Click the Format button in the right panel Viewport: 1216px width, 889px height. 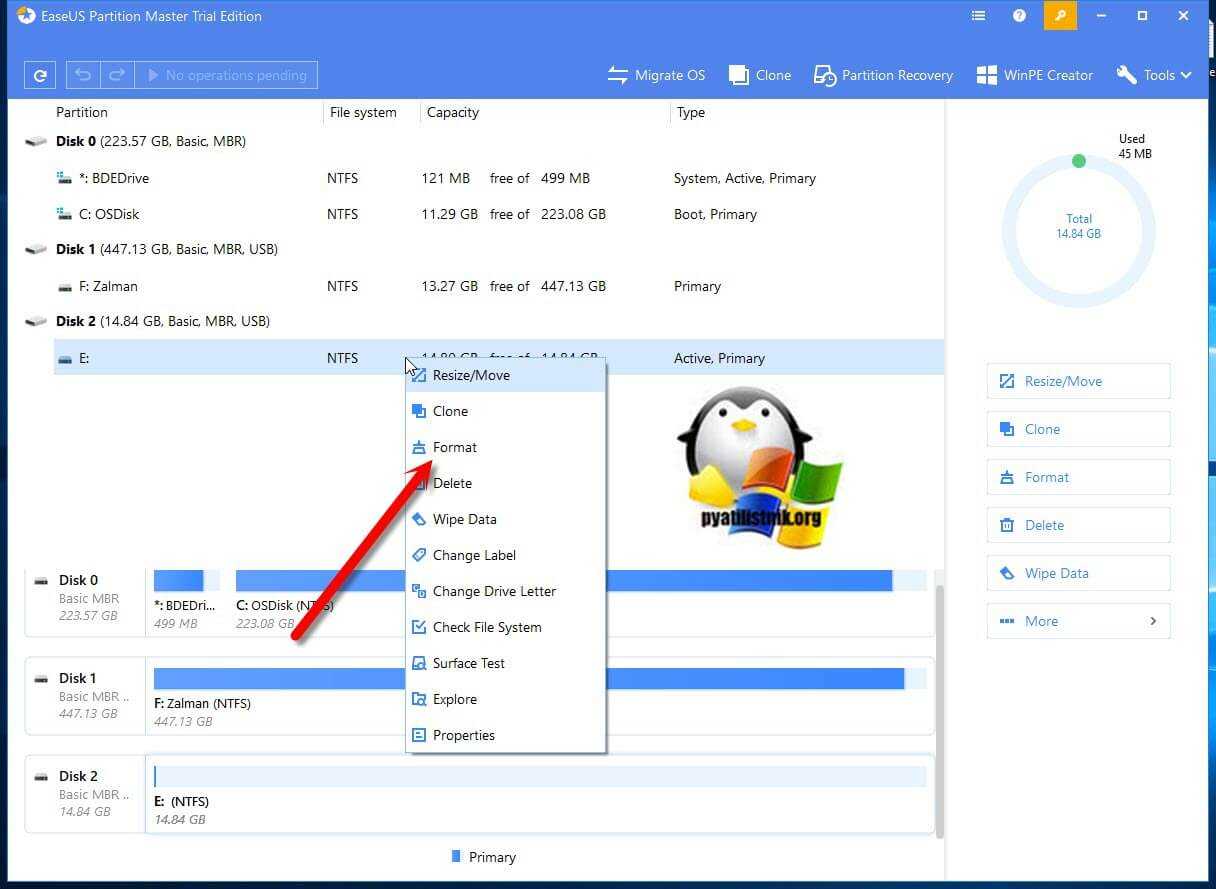pos(1078,477)
